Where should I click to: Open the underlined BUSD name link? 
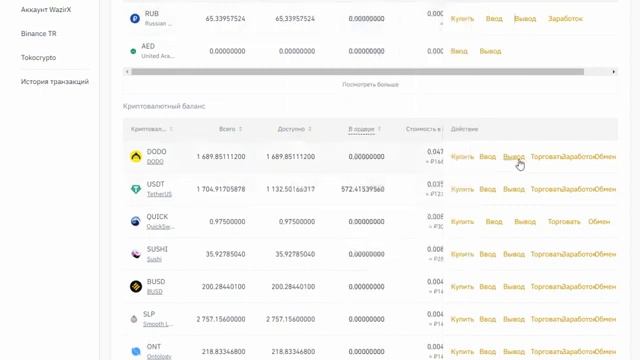(x=155, y=291)
